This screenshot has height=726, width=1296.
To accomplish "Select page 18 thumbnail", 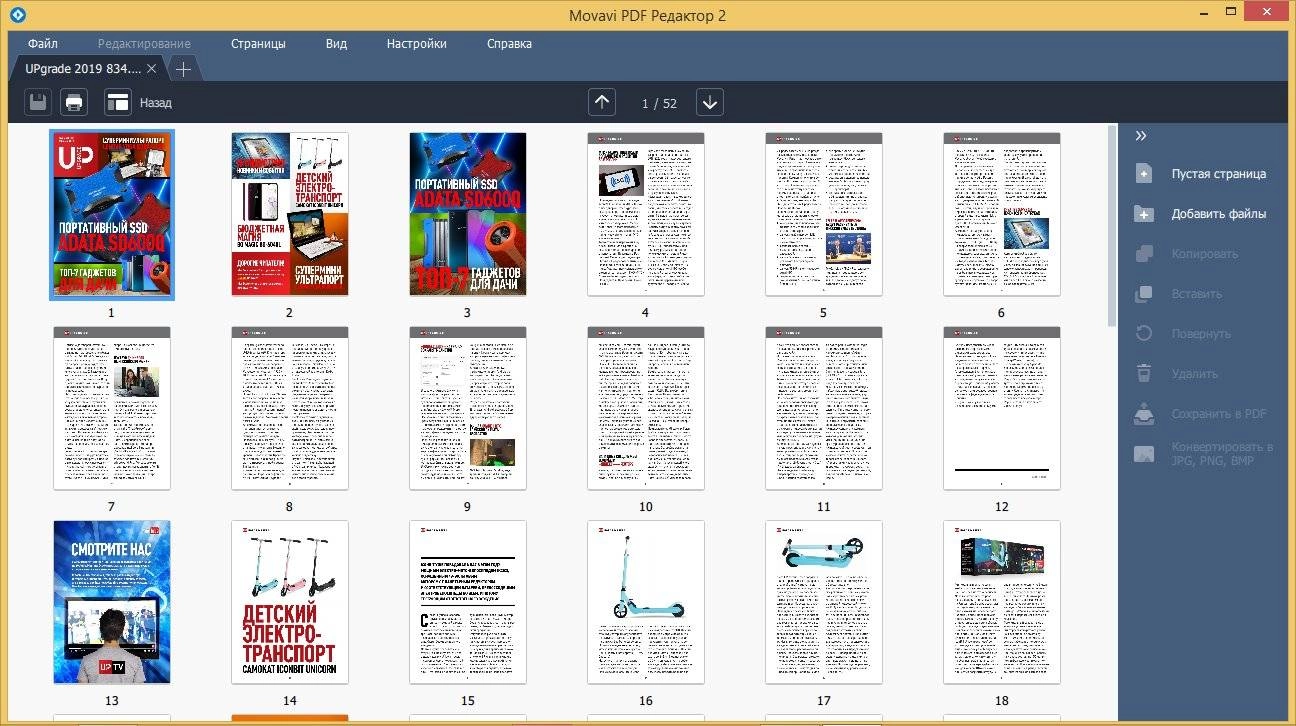I will [1001, 602].
